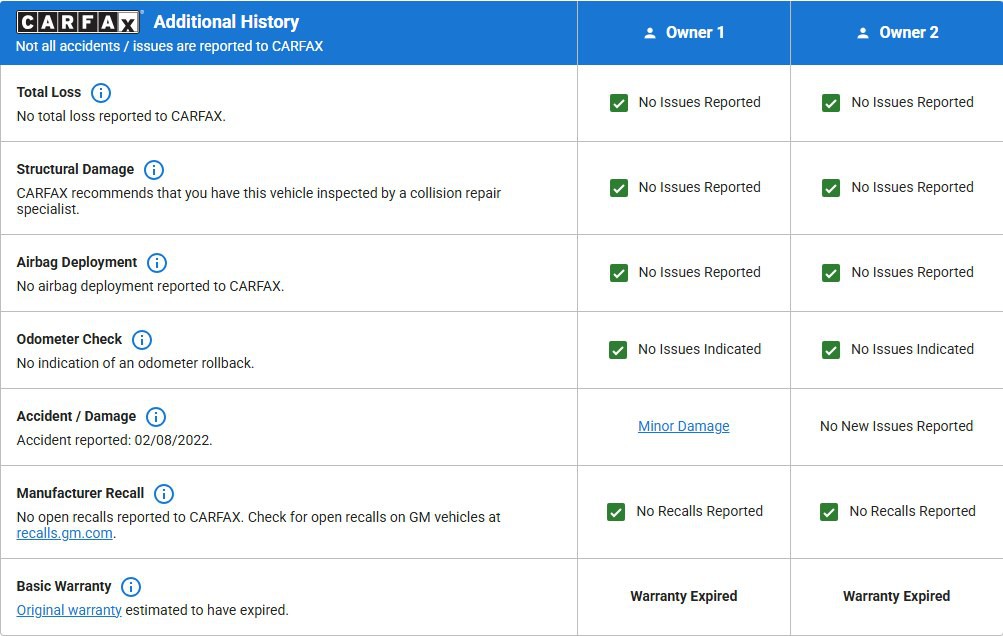Click Owner 2 'No Recalls Reported' text
The width and height of the screenshot is (1003, 636).
913,511
